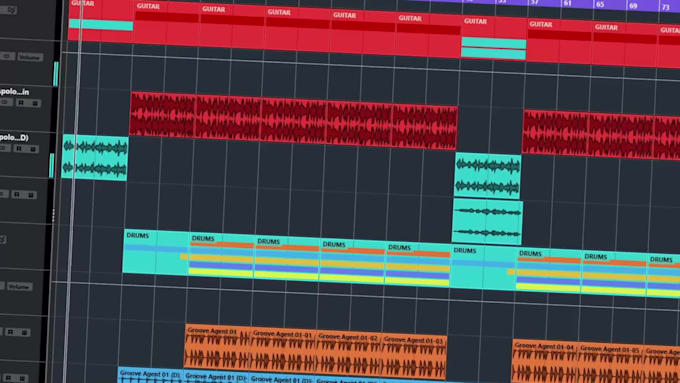Image resolution: width=680 pixels, height=383 pixels.
Task: Select sparse DRUMS clip beneath cyan audio clips
Action: pos(484,267)
